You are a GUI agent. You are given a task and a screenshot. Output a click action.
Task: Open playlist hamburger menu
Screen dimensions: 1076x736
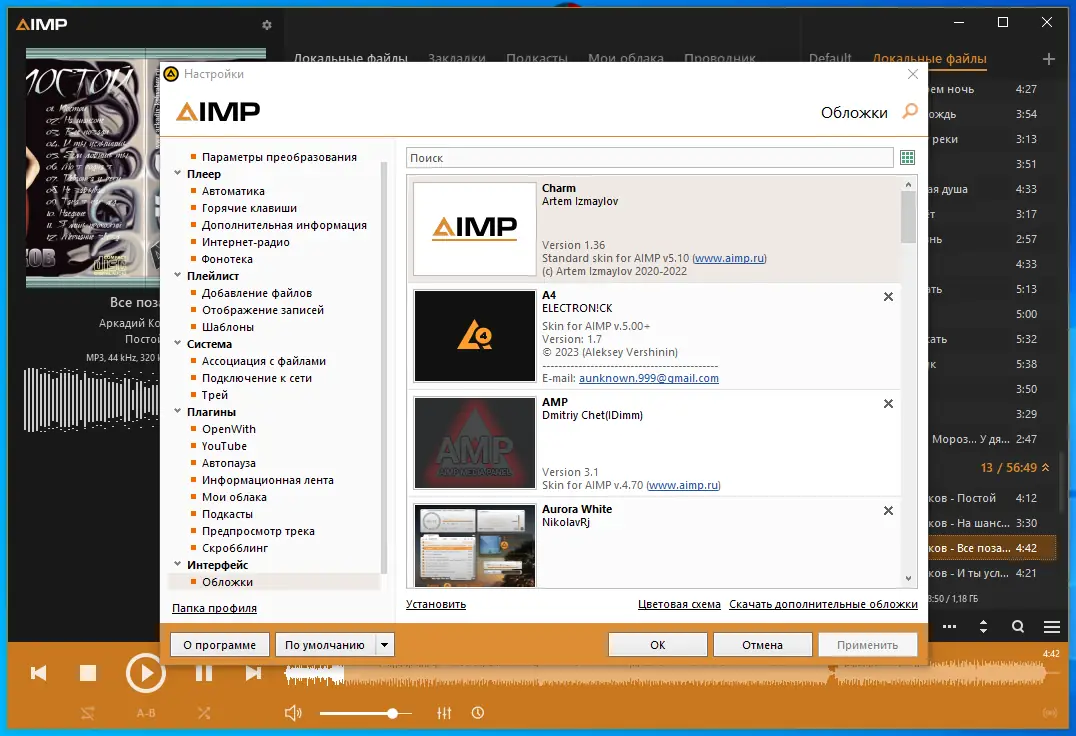pos(1051,626)
